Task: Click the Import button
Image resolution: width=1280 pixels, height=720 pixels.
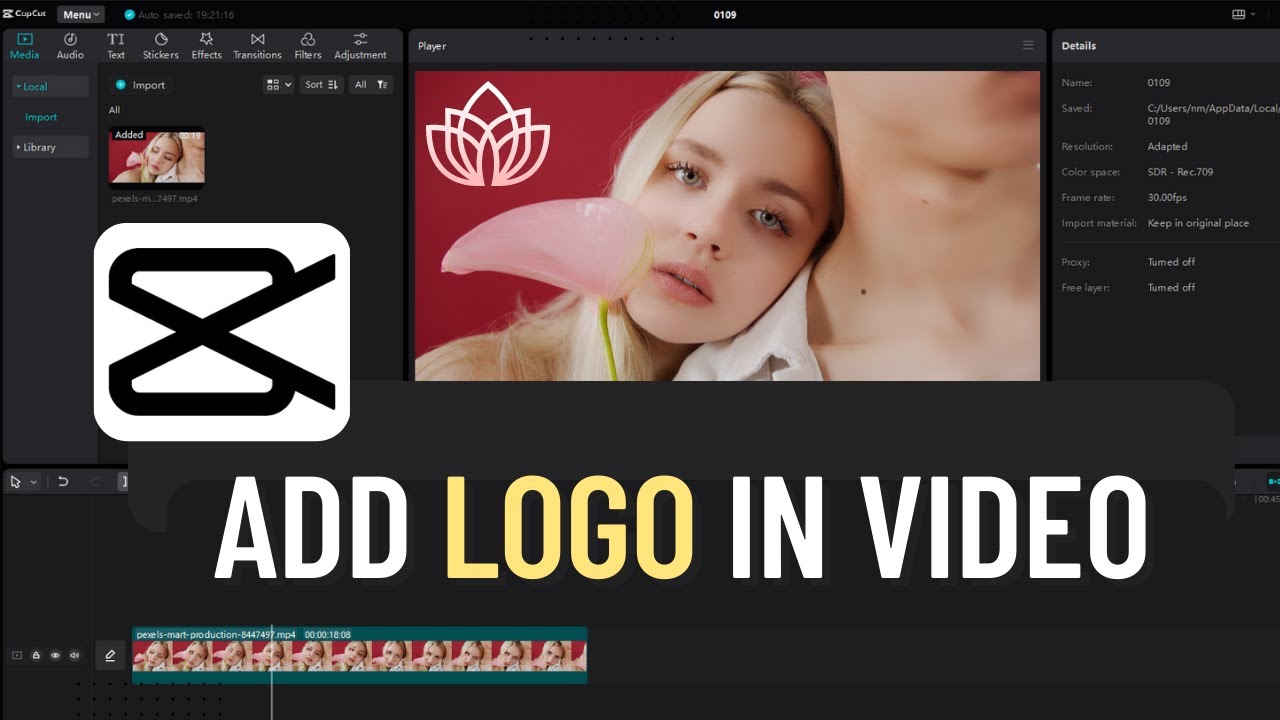Action: pyautogui.click(x=140, y=85)
